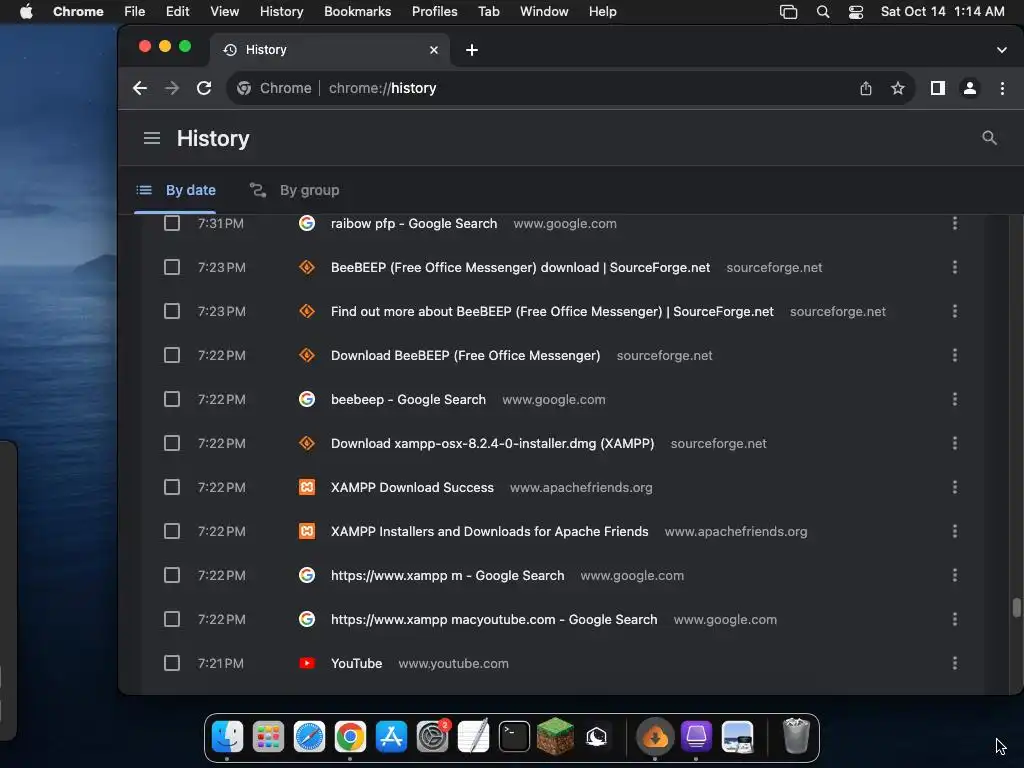This screenshot has width=1024, height=768.
Task: Check the Download xampp-osx installer entry
Action: coord(172,443)
